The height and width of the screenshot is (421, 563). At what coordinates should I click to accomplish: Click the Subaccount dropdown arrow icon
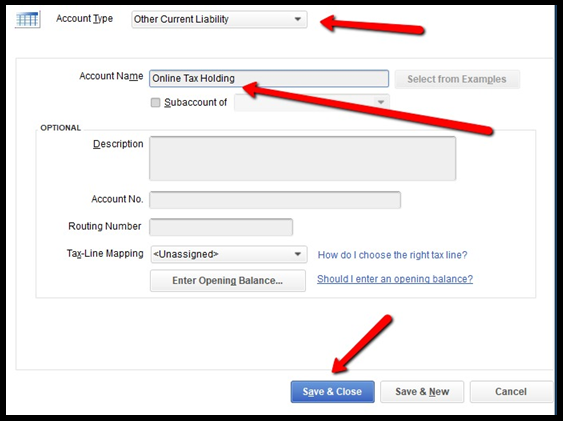pyautogui.click(x=381, y=103)
